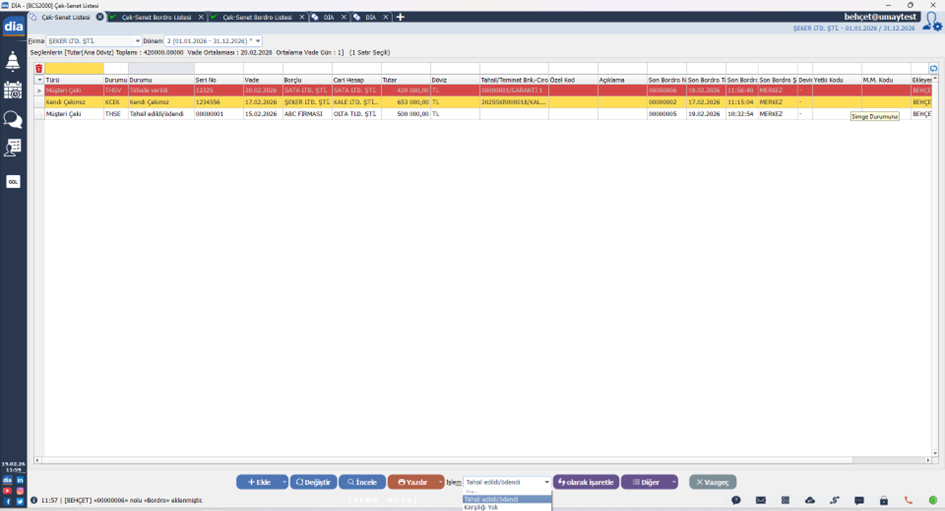The width and height of the screenshot is (945, 511).
Task: Open the mail envelope icon in status bar
Action: pos(761,500)
